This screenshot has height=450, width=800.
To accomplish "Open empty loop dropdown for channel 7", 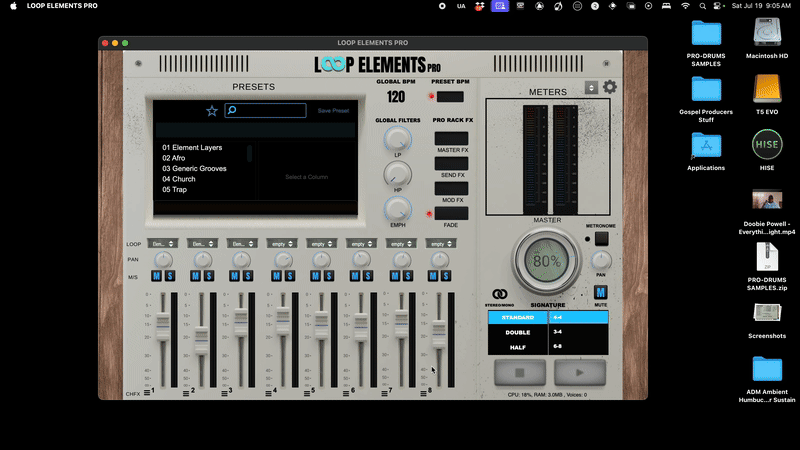I will [401, 244].
